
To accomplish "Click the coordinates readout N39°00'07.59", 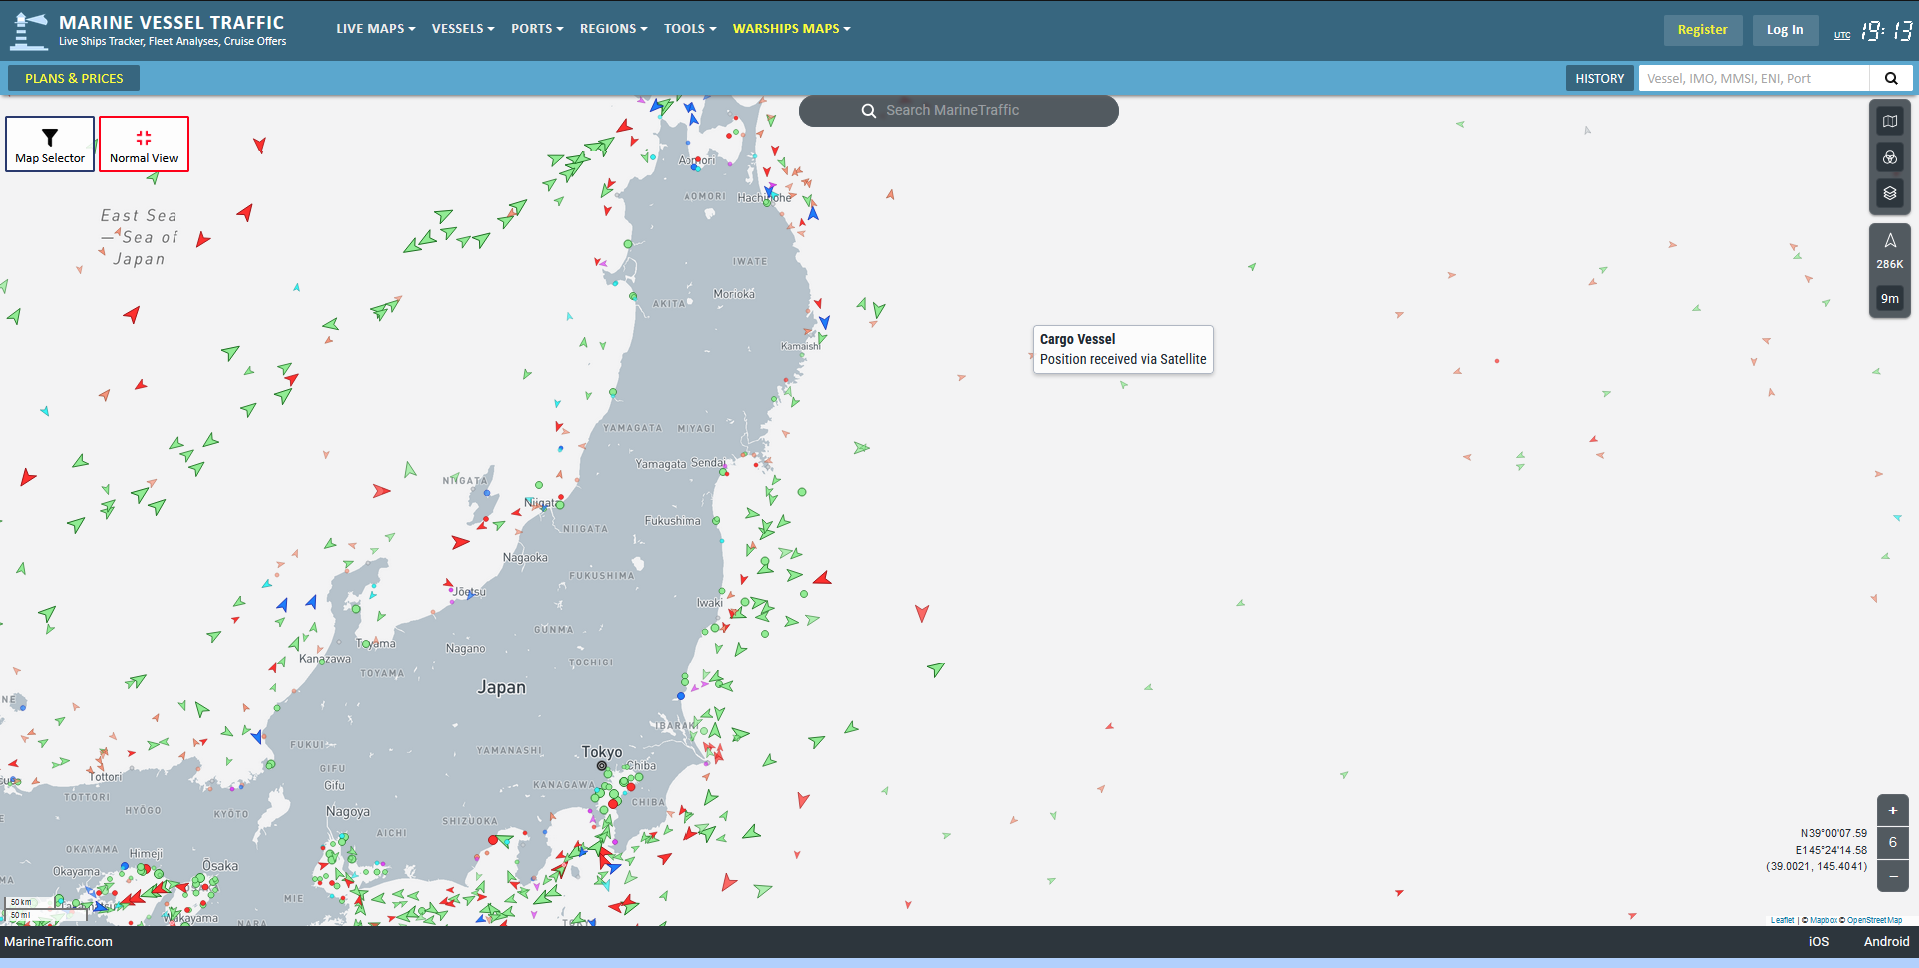I will point(1833,833).
